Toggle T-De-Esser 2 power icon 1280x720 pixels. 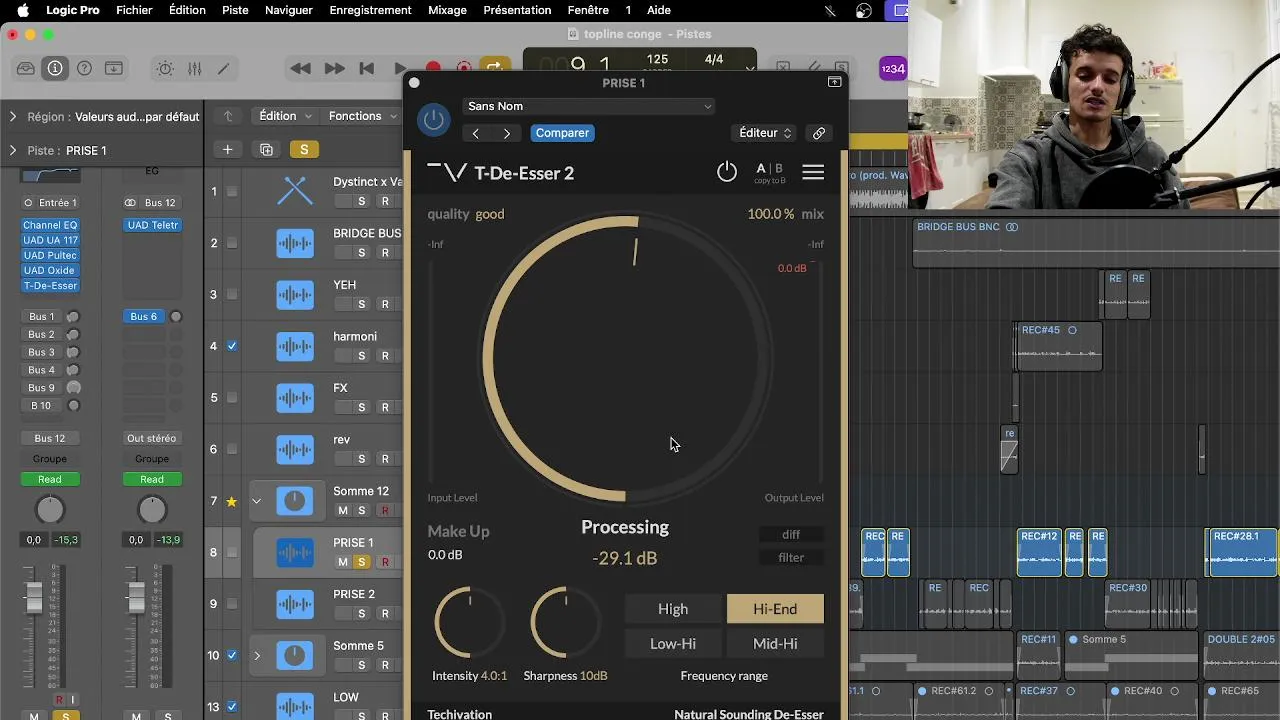click(727, 172)
